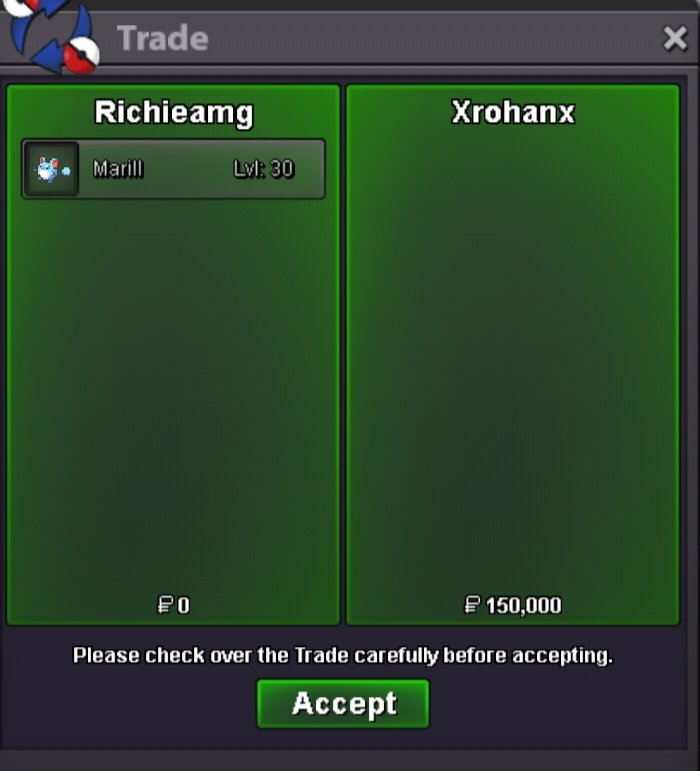Screen dimensions: 700x771
Task: Click the trade warning message text
Action: tap(343, 655)
